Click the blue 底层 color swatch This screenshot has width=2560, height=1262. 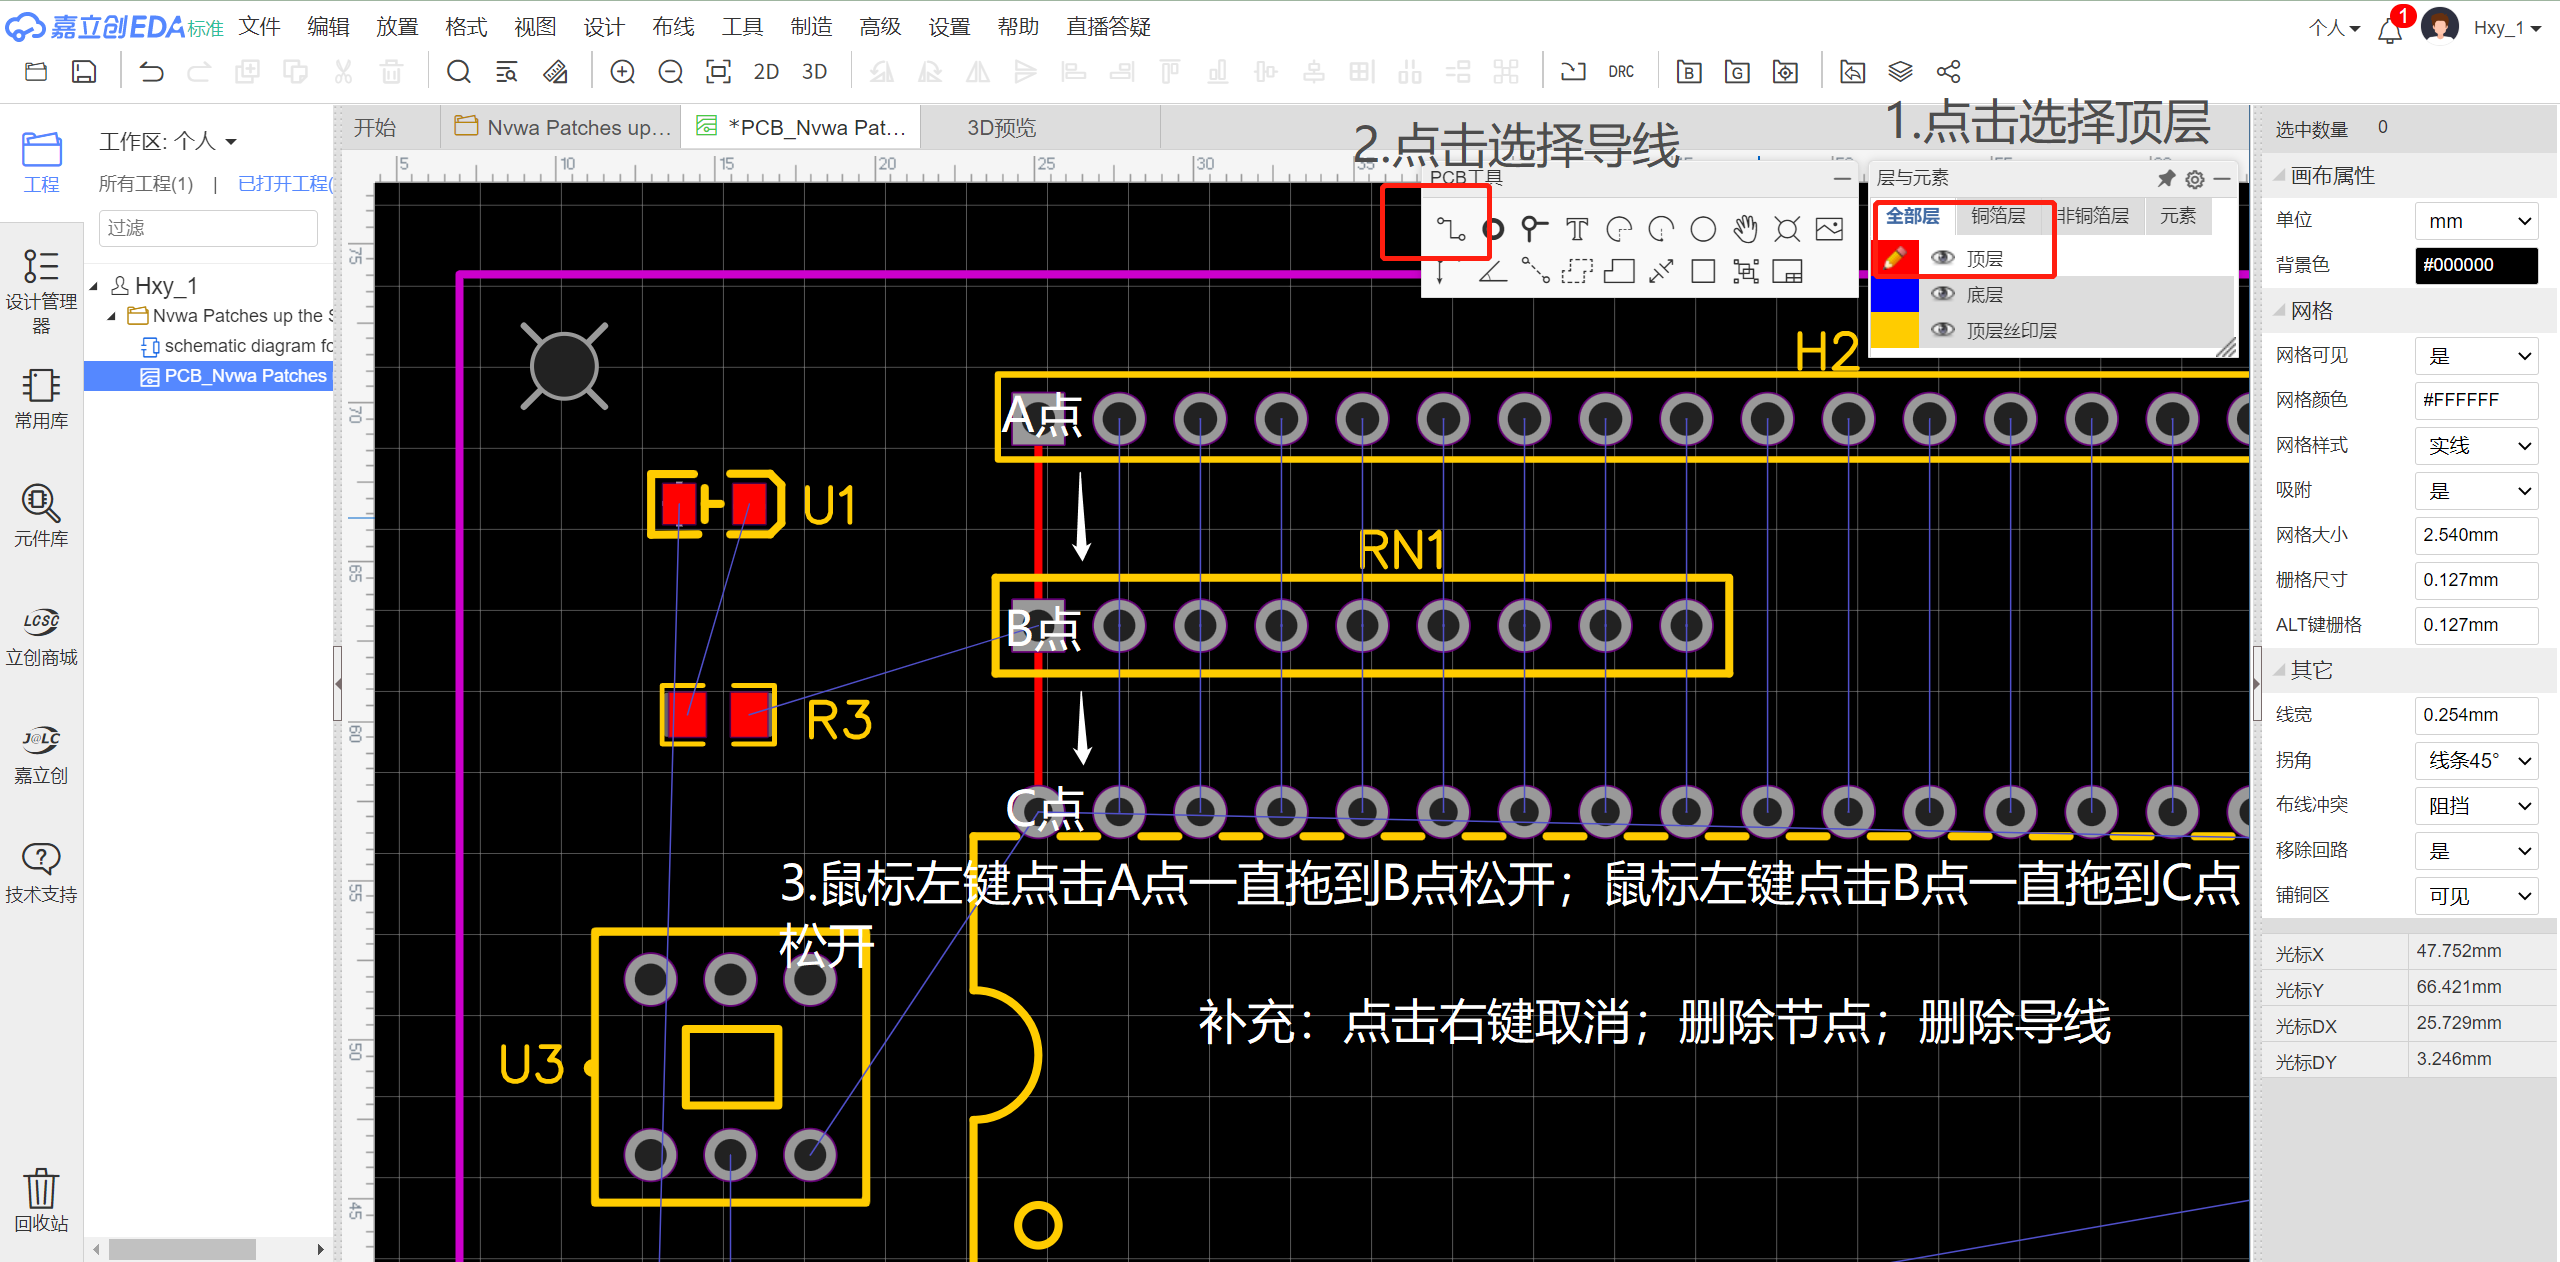[x=1894, y=295]
